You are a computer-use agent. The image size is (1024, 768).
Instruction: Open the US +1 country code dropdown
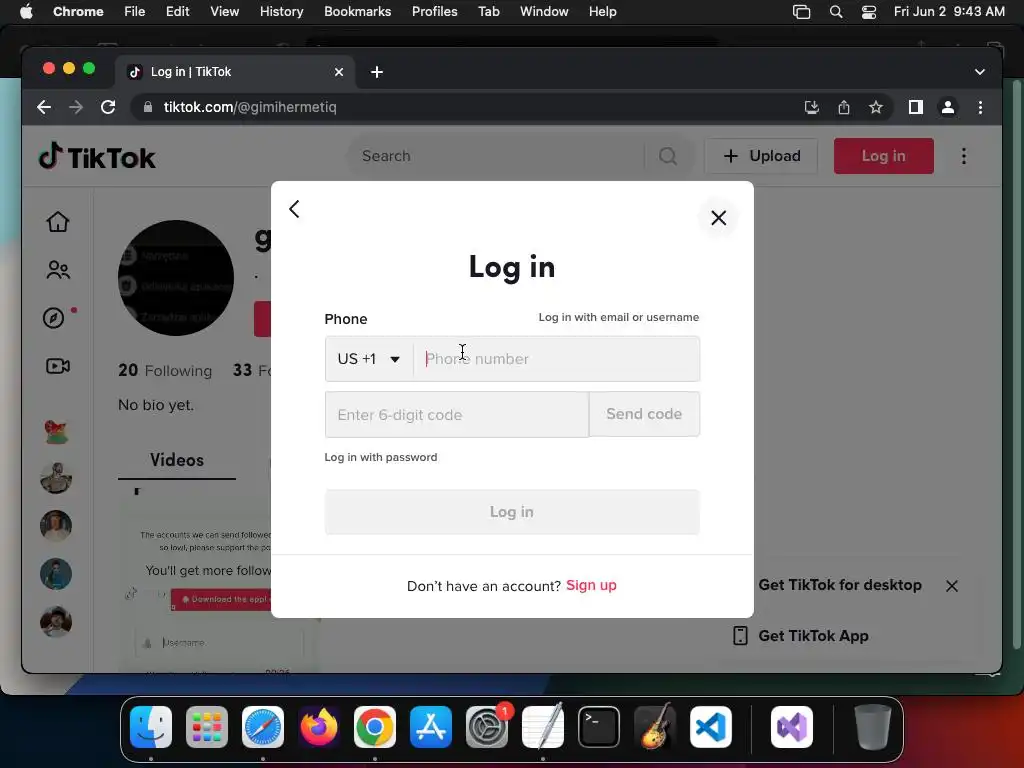pos(369,359)
